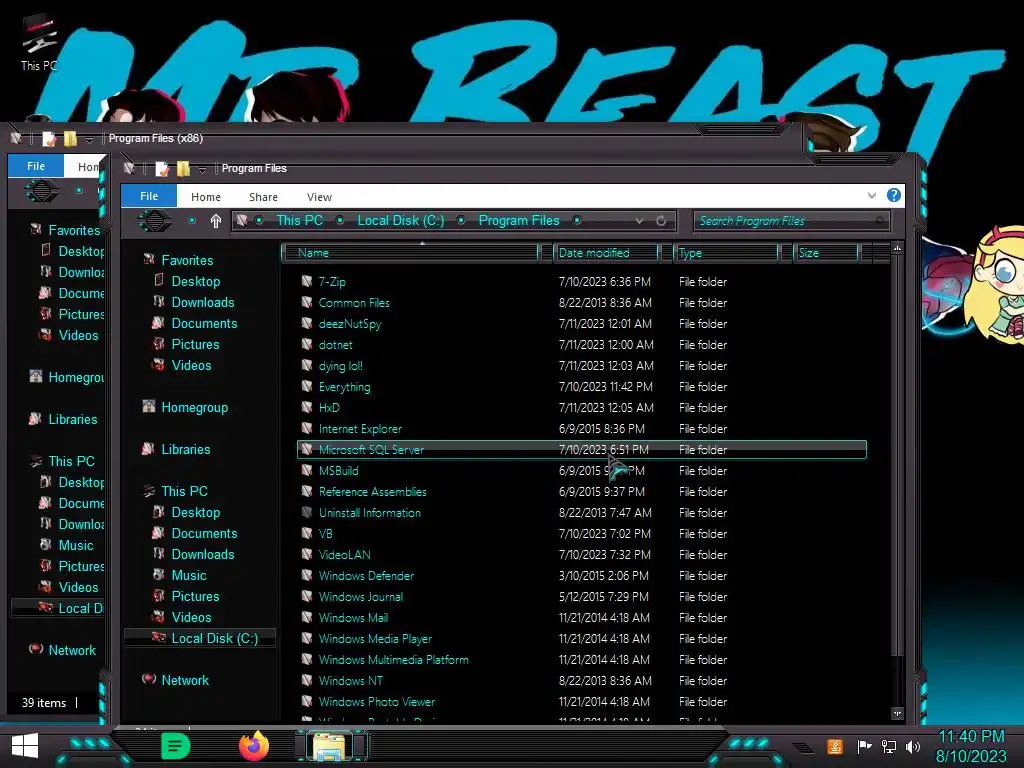Select the Windows Photo Viewer folder
The height and width of the screenshot is (768, 1024).
pyautogui.click(x=376, y=701)
